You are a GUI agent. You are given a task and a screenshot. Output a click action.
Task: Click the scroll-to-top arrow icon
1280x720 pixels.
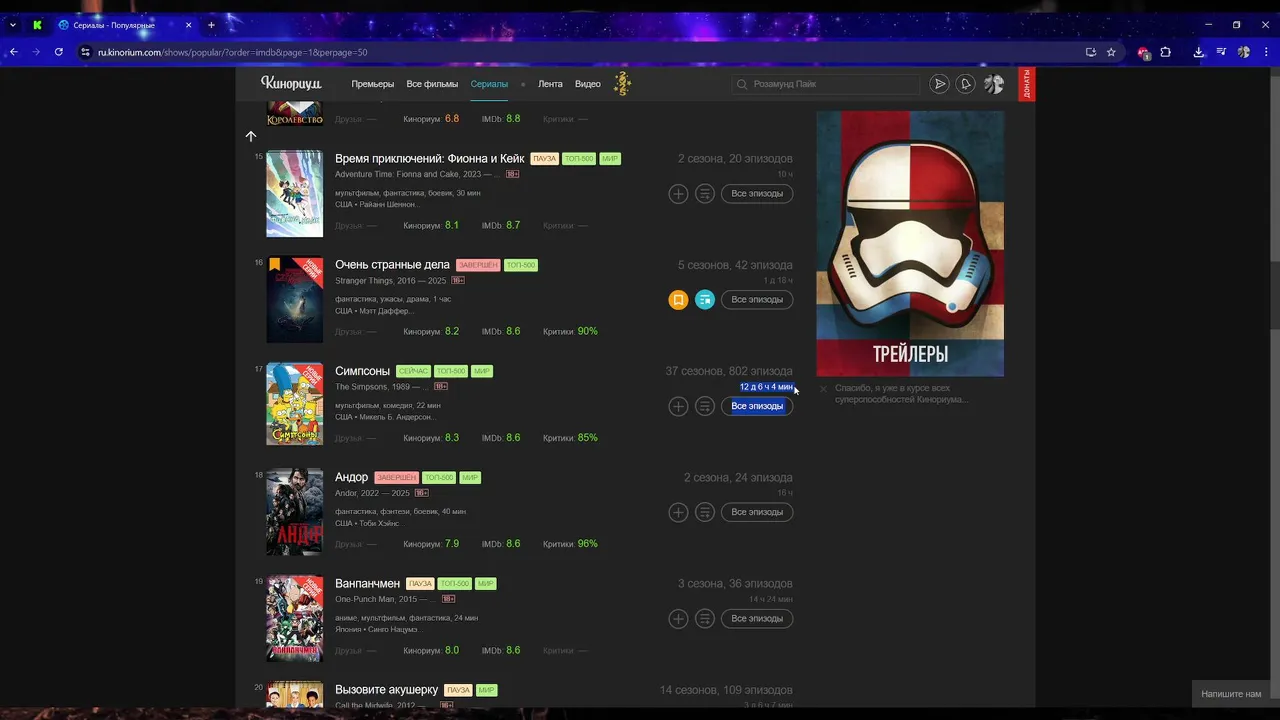coord(251,136)
